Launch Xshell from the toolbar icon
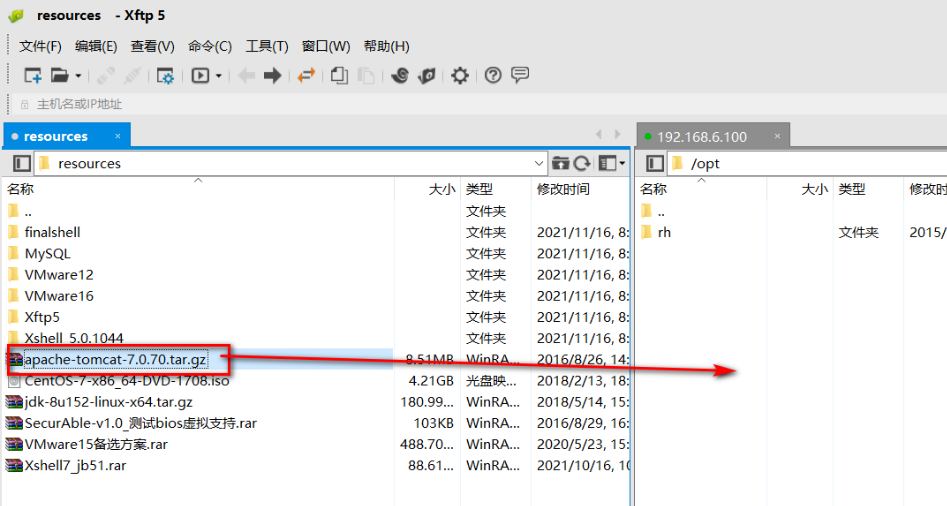Viewport: 947px width, 506px height. point(400,75)
